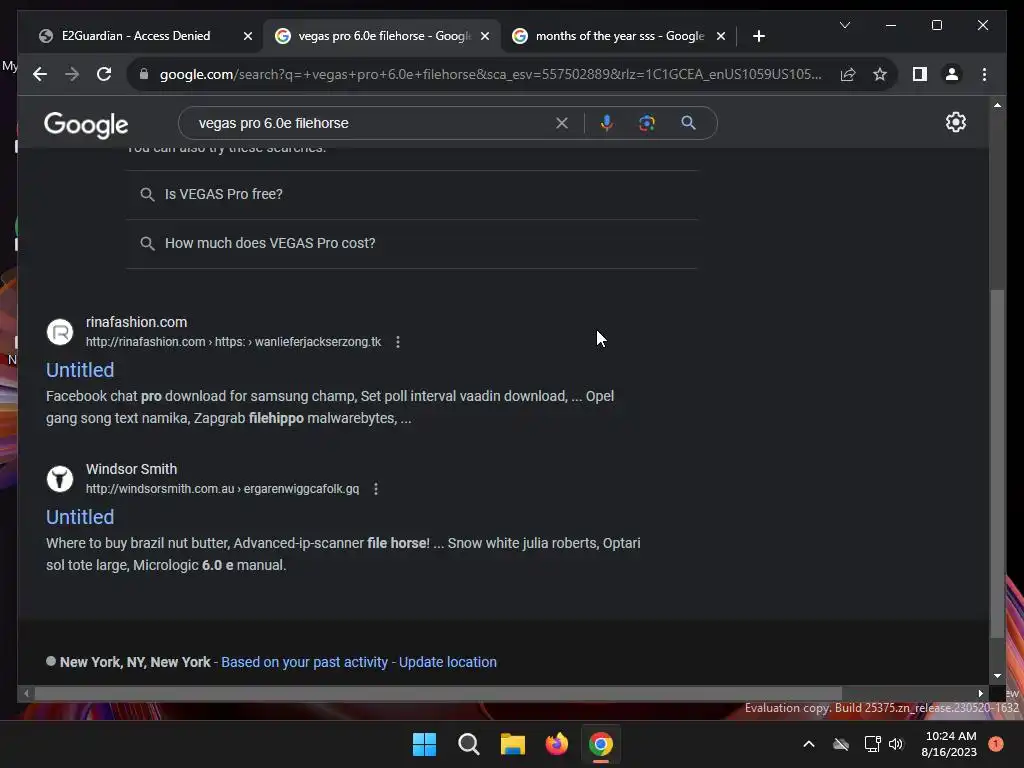Click Windsor Smith site favicon
The height and width of the screenshot is (768, 1024).
click(x=59, y=479)
